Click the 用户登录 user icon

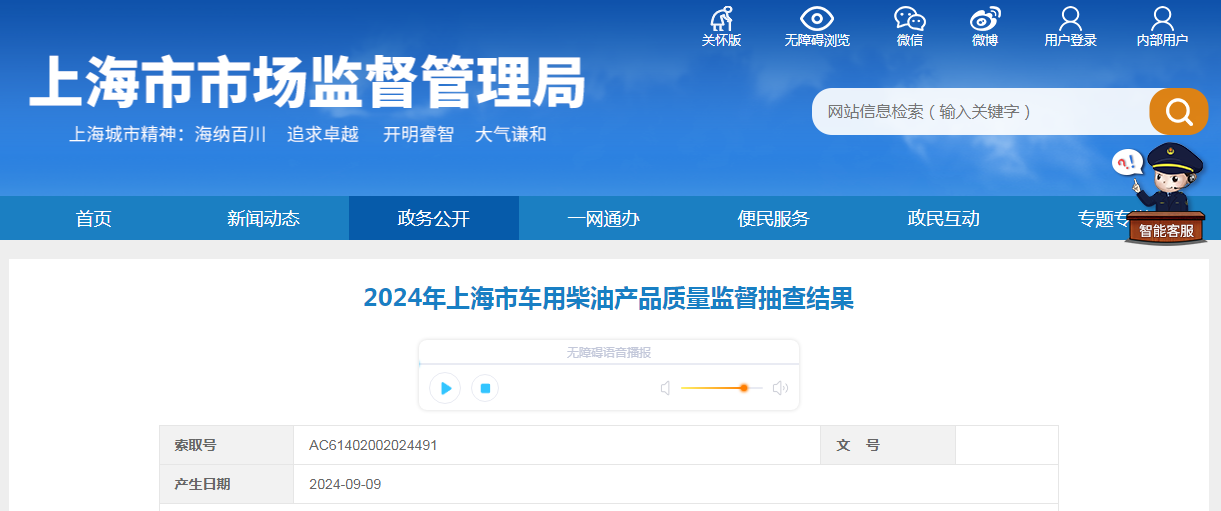(1070, 19)
